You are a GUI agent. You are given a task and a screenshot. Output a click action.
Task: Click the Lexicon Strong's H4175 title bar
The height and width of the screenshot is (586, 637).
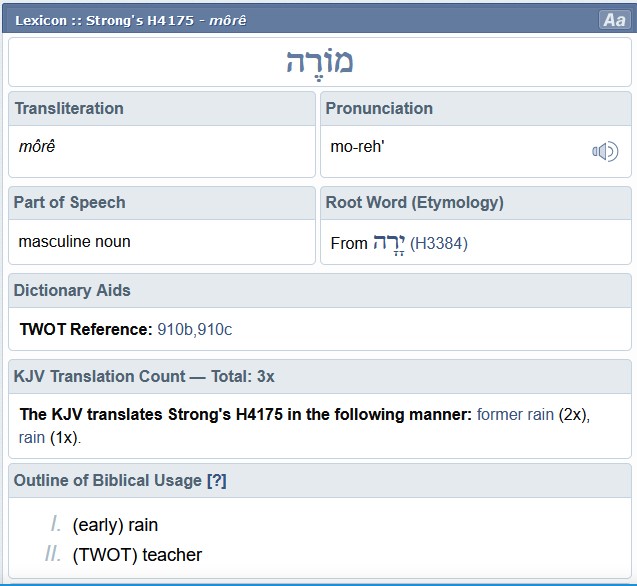pos(130,20)
